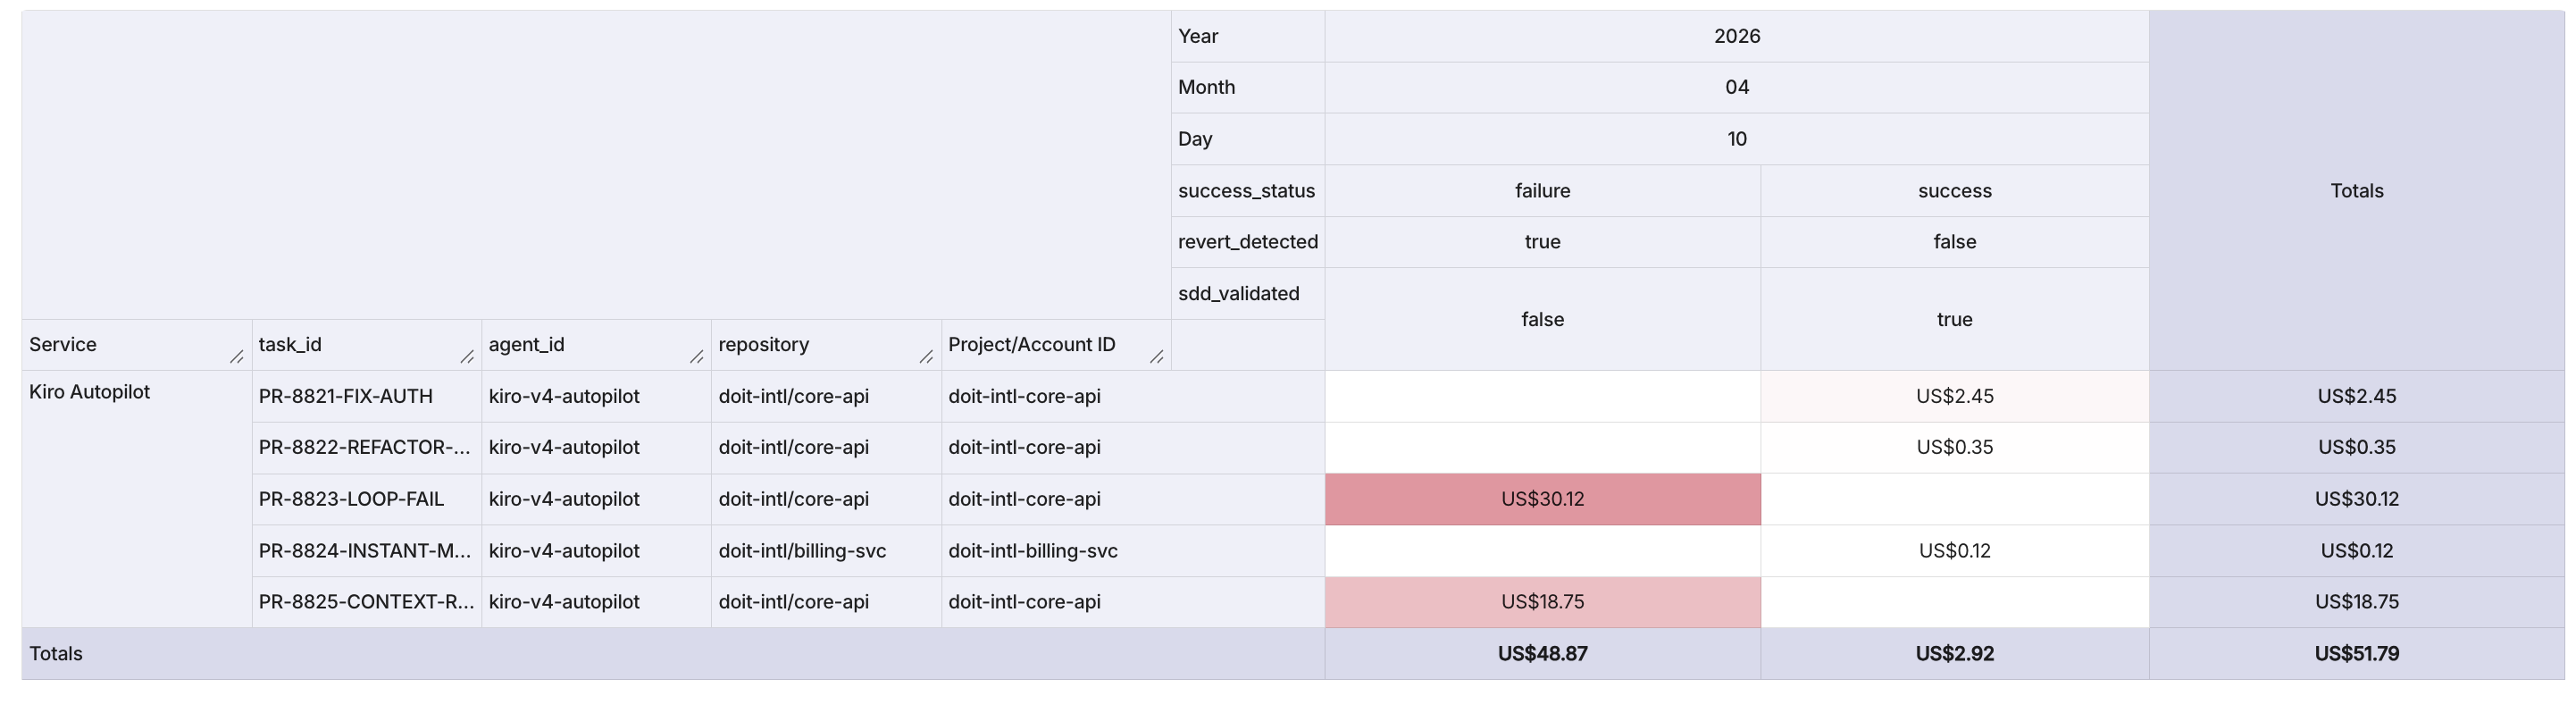Click the Service column resize handle
This screenshot has height=713, width=2576.
click(237, 357)
